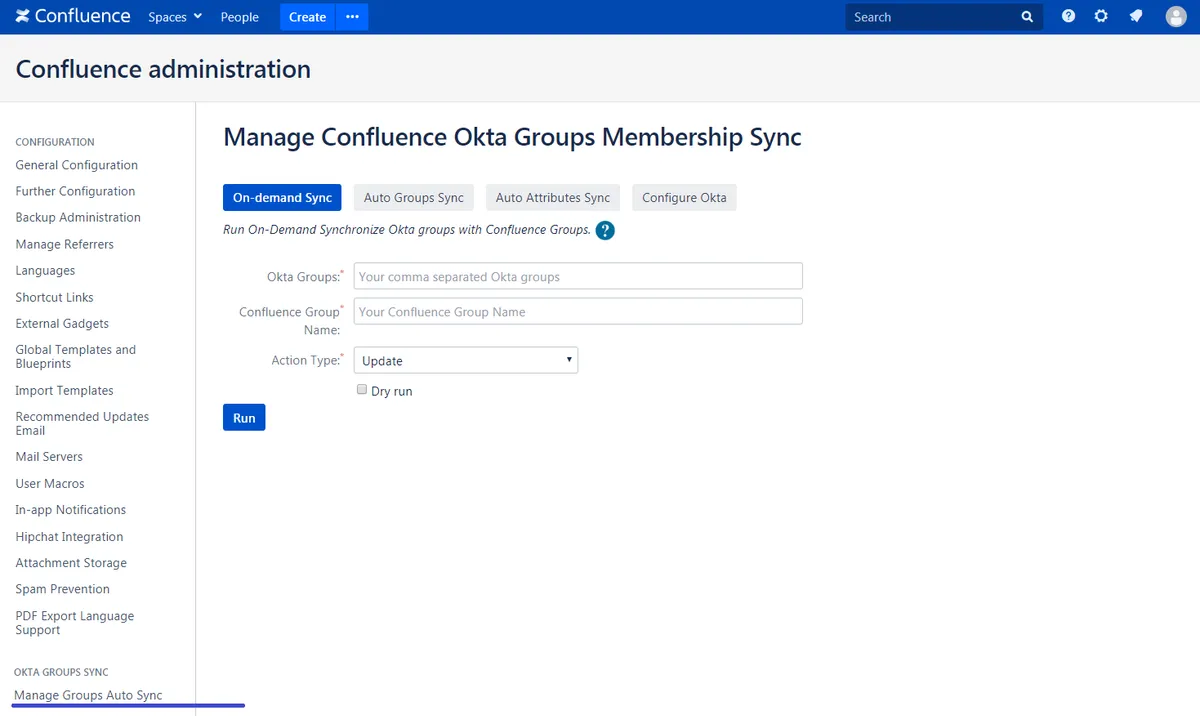Open In-app Notifications link
The height and width of the screenshot is (716, 1200).
(x=70, y=509)
